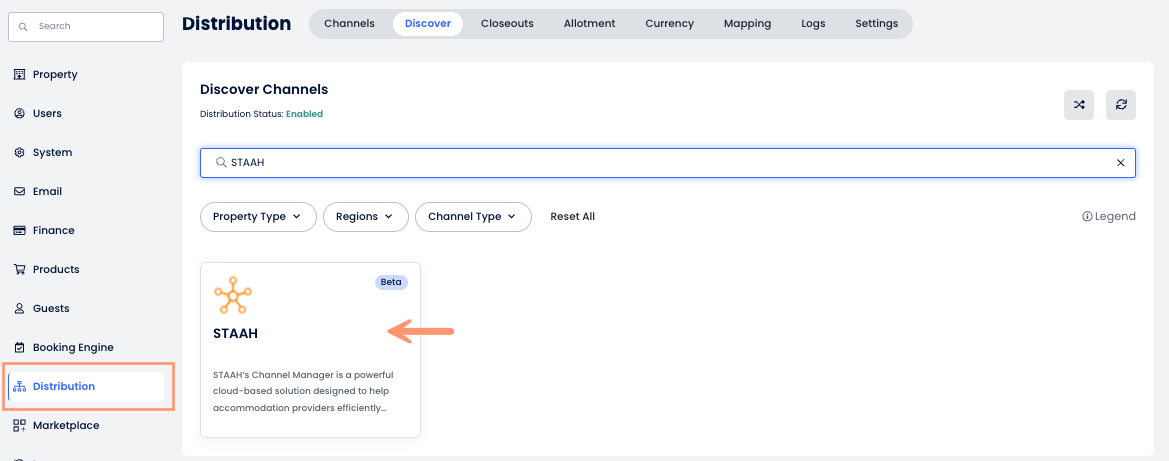Open Users in the sidebar

click(x=46, y=114)
